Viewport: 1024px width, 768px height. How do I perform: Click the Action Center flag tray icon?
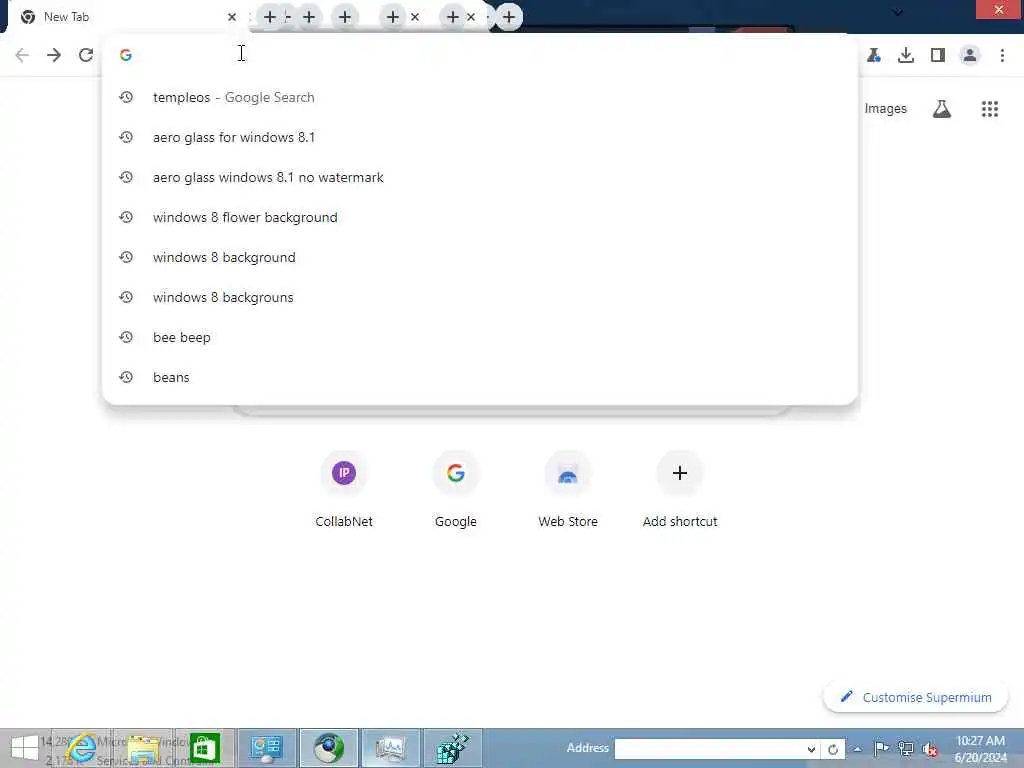tap(881, 748)
